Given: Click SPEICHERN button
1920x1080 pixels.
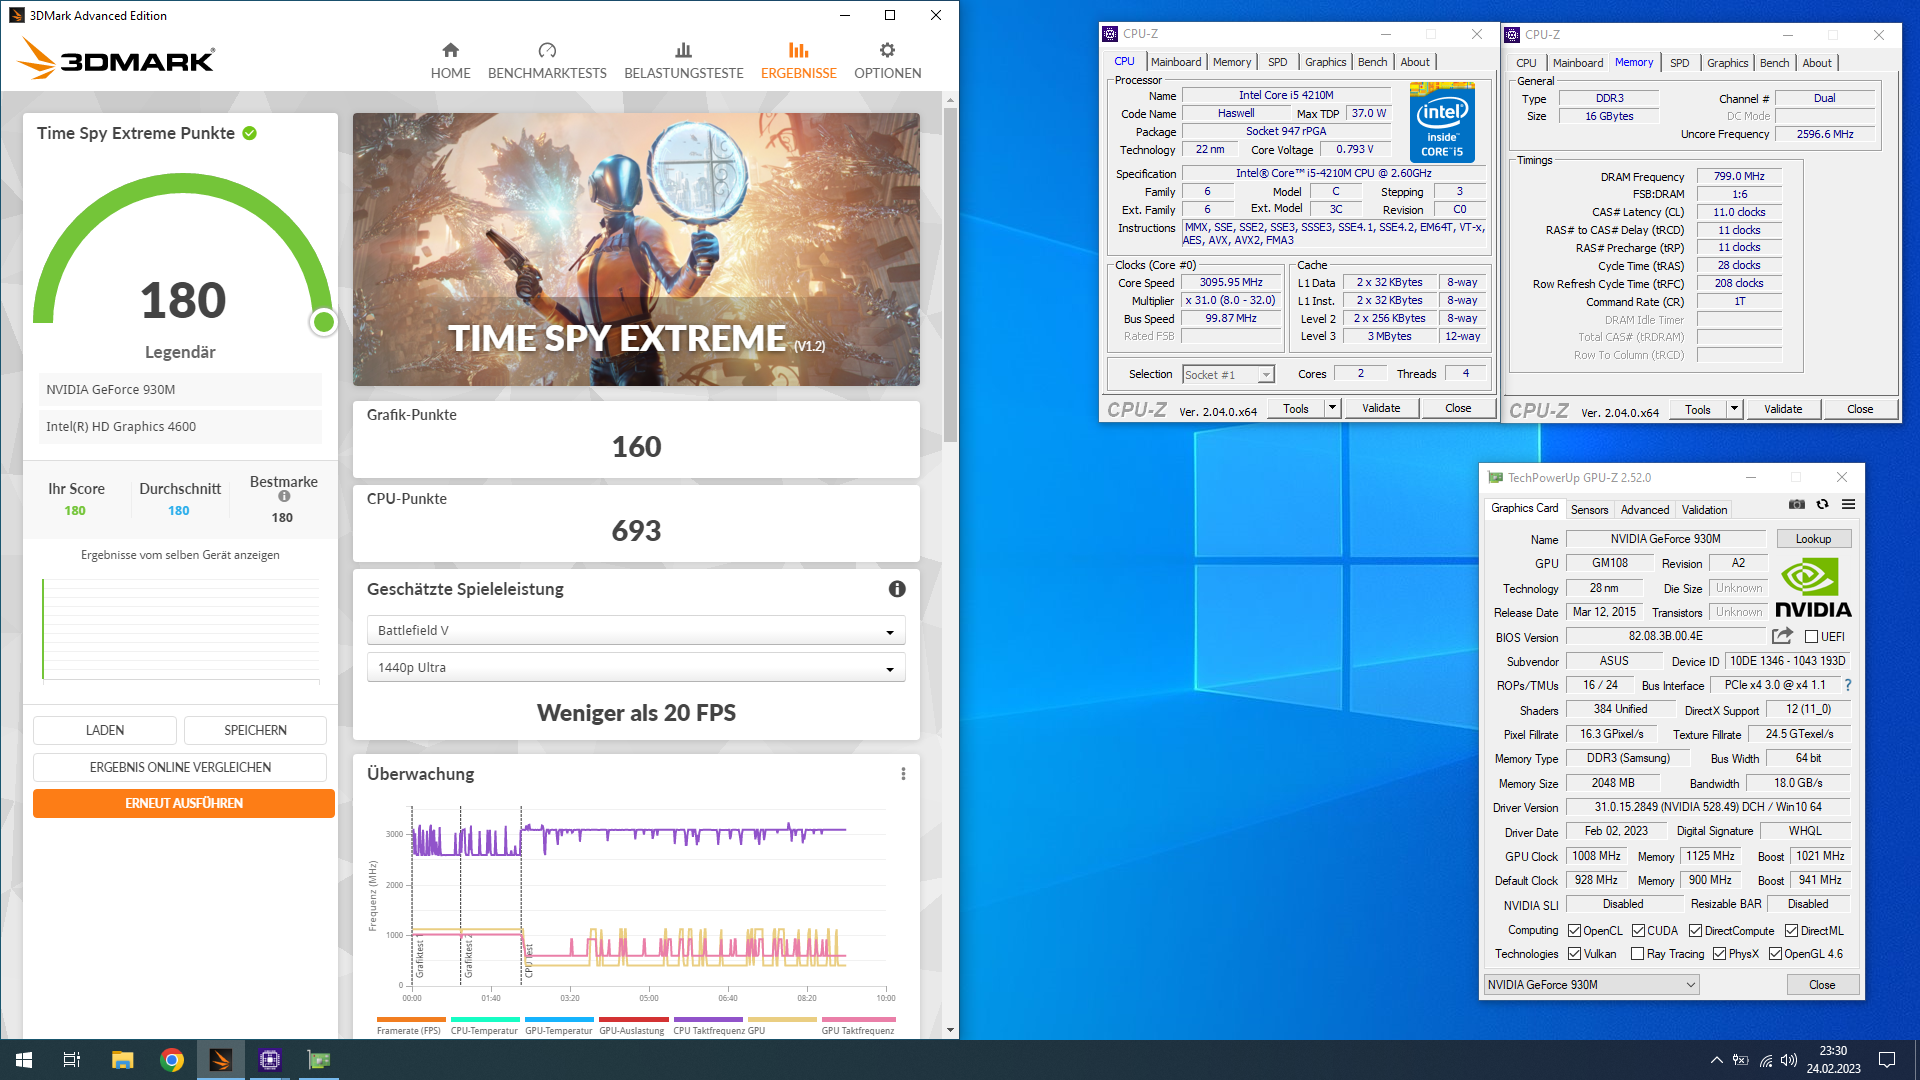Looking at the screenshot, I should click(255, 731).
